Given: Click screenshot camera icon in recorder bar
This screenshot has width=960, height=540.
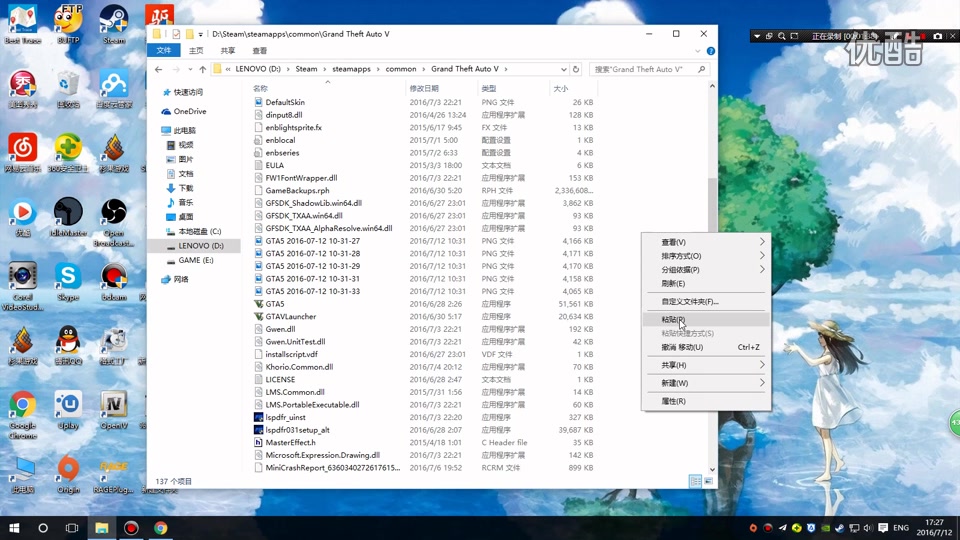Looking at the screenshot, I should [x=937, y=36].
